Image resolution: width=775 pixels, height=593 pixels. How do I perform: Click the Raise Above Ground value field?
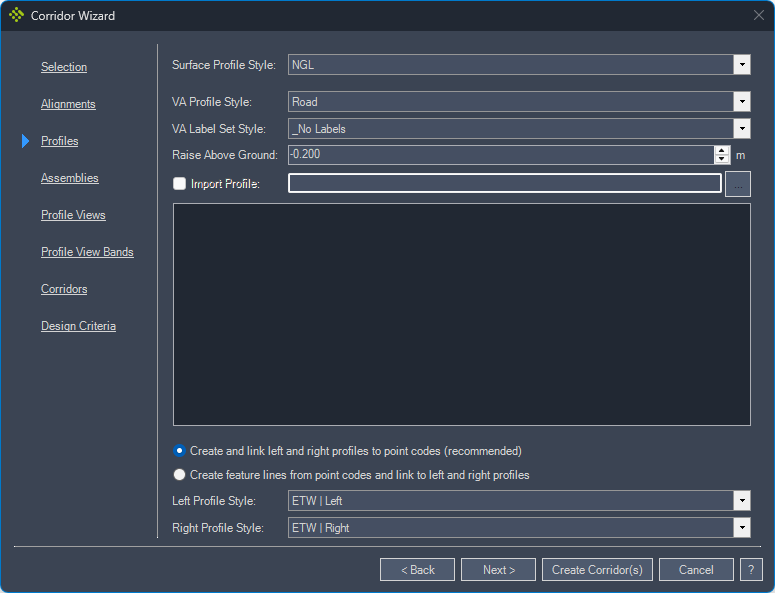click(501, 155)
